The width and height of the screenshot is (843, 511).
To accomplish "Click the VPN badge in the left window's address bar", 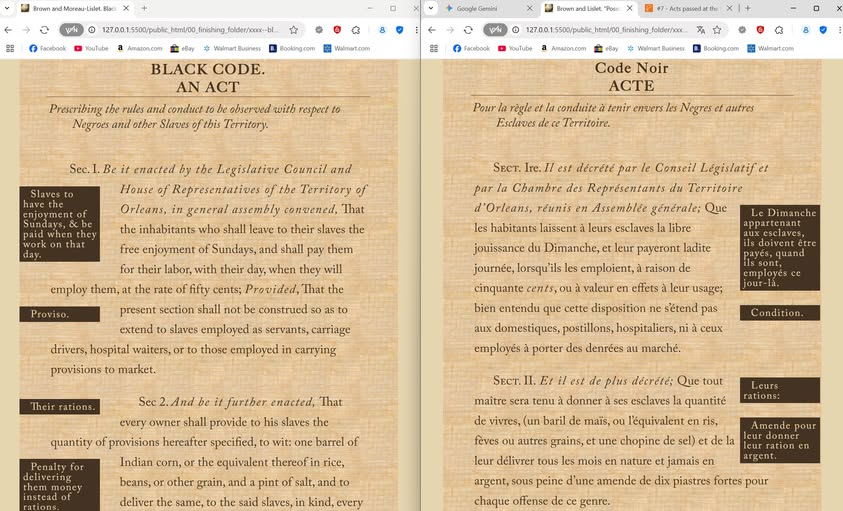I will click(71, 30).
